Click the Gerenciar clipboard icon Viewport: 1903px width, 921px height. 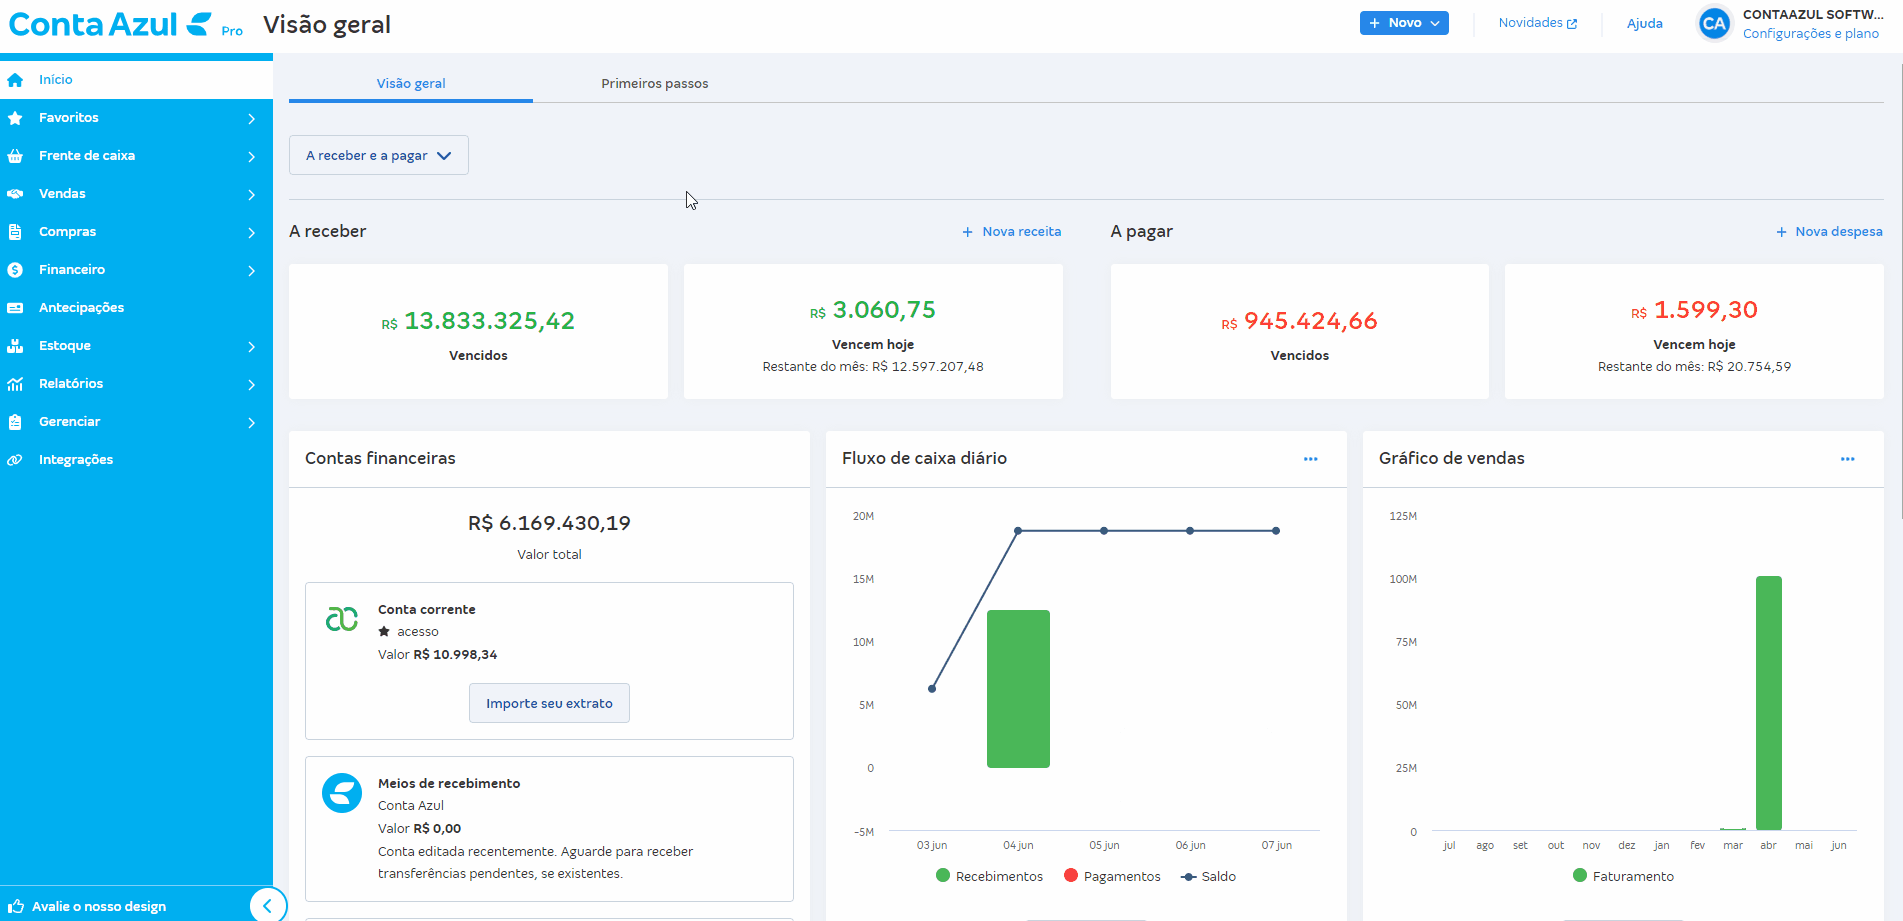point(15,422)
